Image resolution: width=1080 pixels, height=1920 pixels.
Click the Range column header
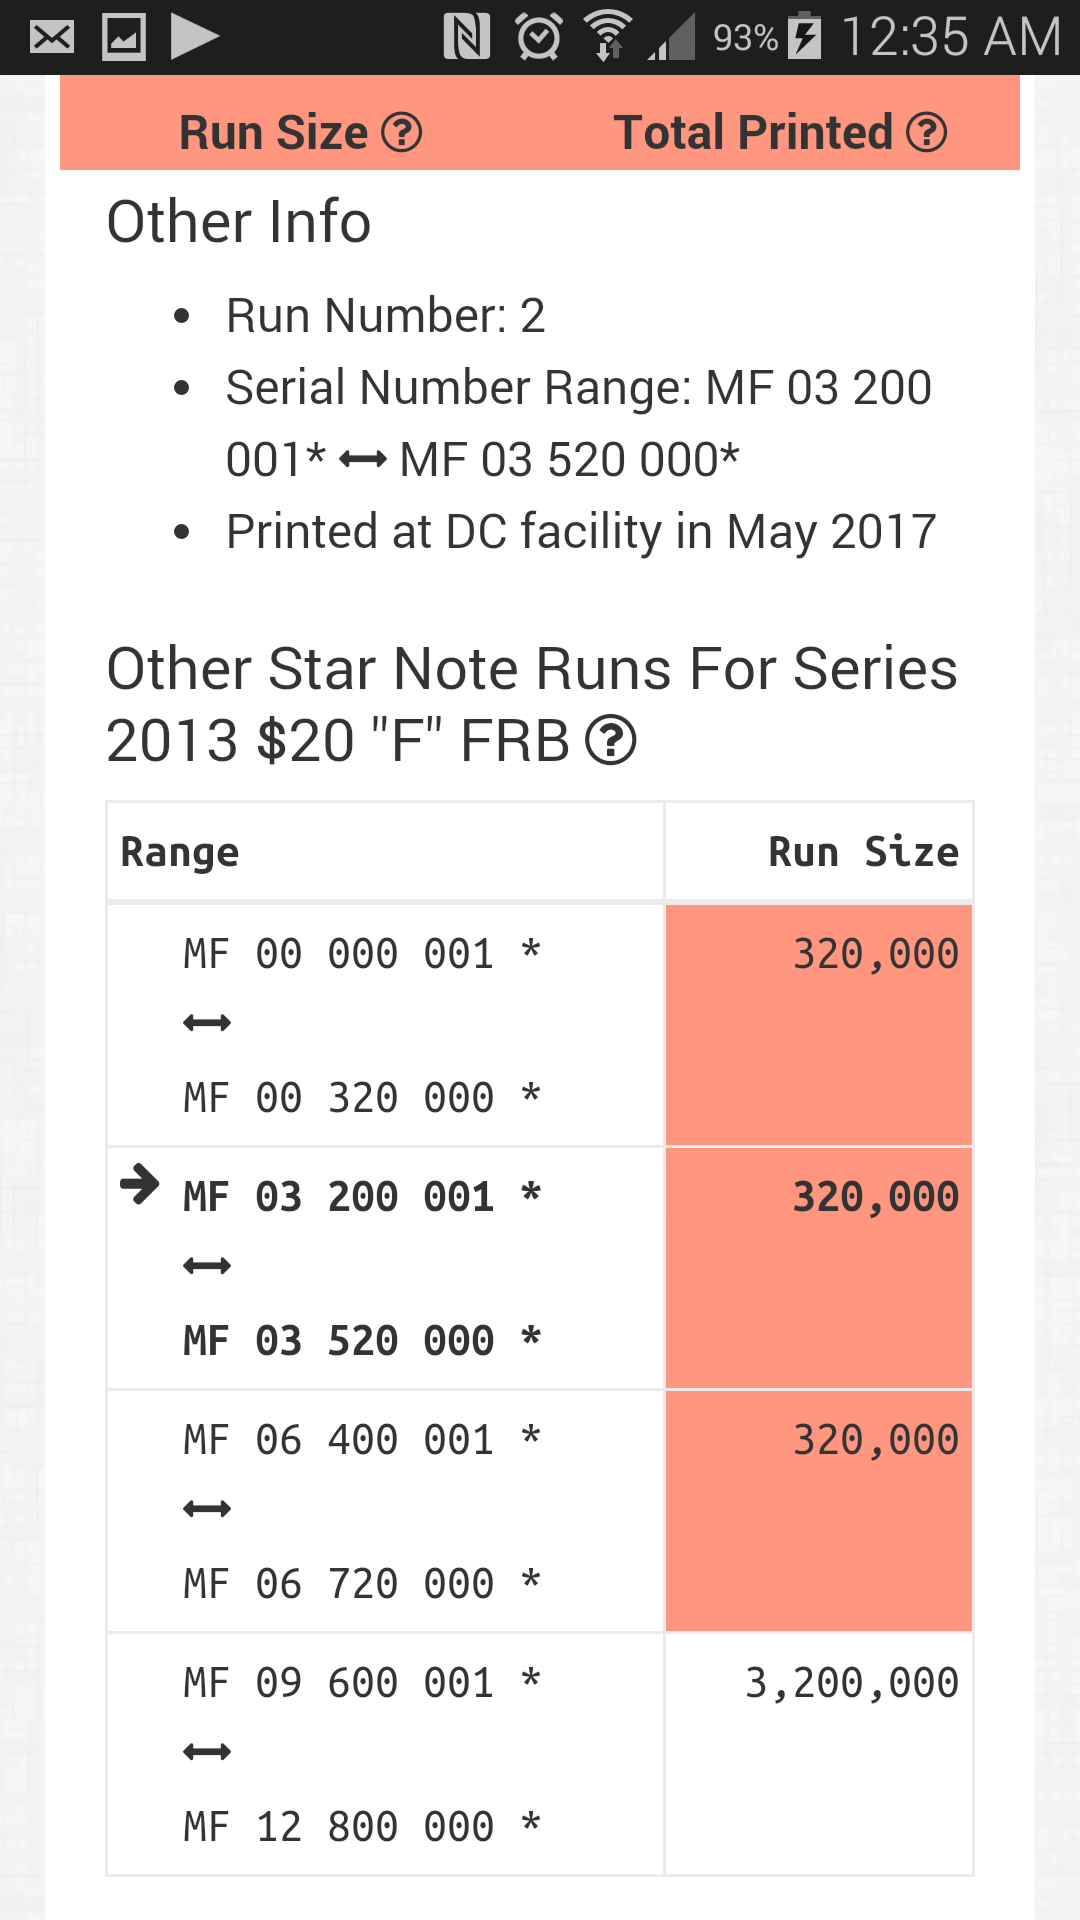click(x=180, y=852)
